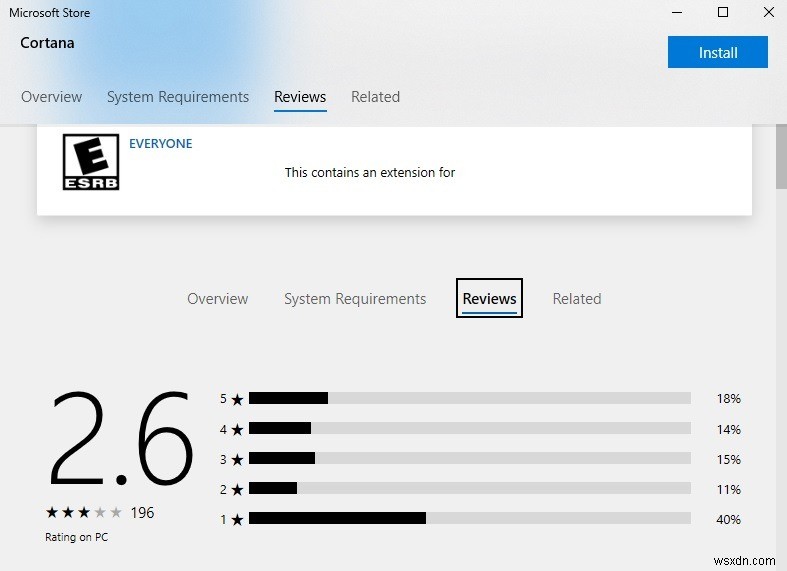Open System Requirements tab in the top header
This screenshot has height=571, width=787.
(x=178, y=96)
